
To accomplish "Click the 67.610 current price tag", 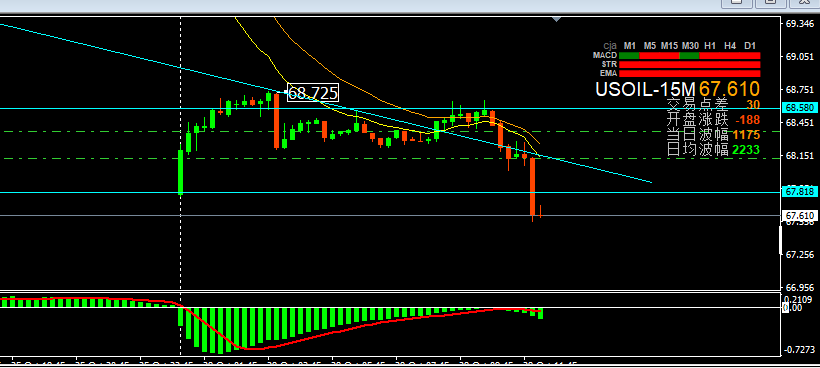I will tap(799, 215).
